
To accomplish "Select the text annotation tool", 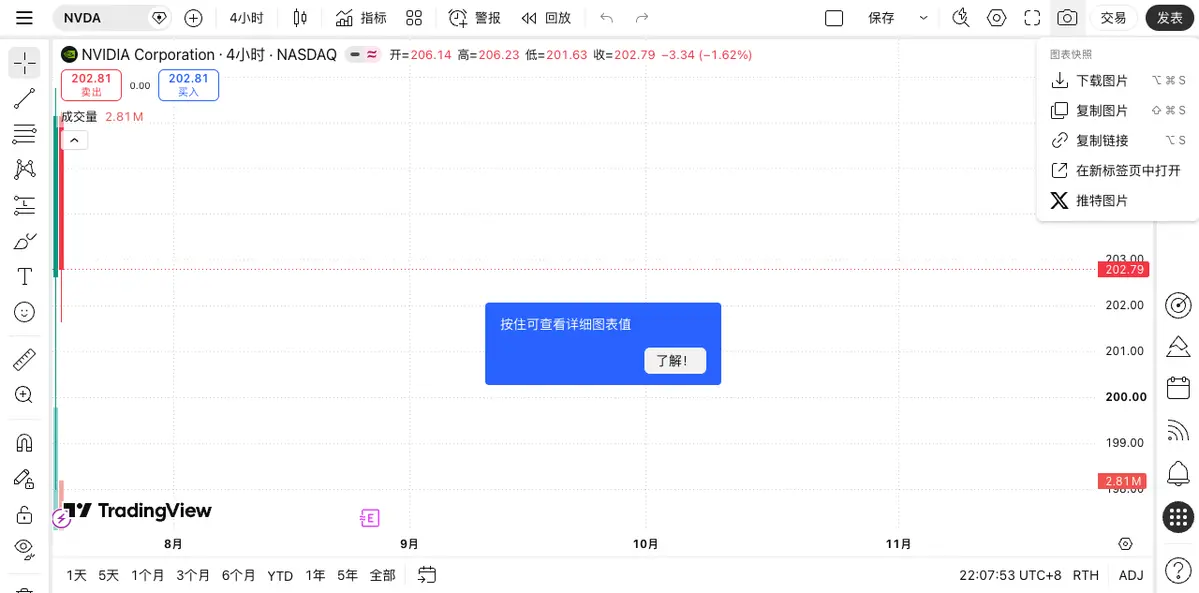I will pyautogui.click(x=24, y=275).
